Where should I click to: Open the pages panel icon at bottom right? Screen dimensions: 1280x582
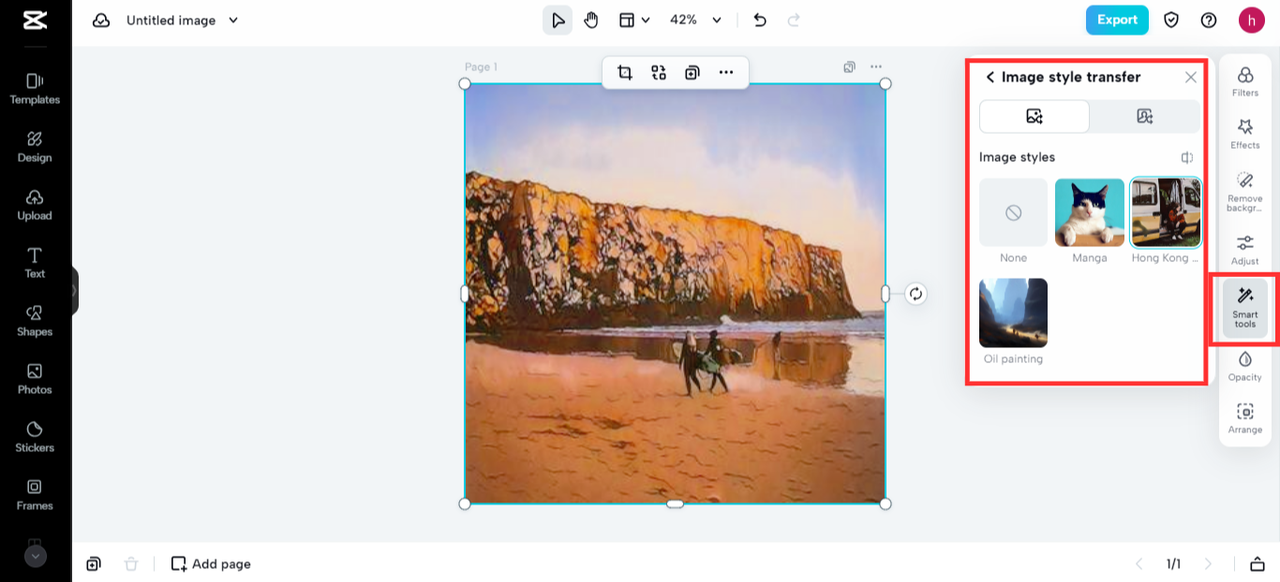1258,564
